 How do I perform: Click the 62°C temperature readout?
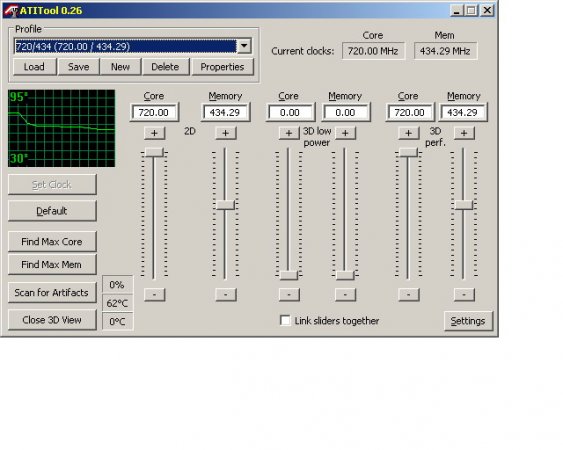117,303
